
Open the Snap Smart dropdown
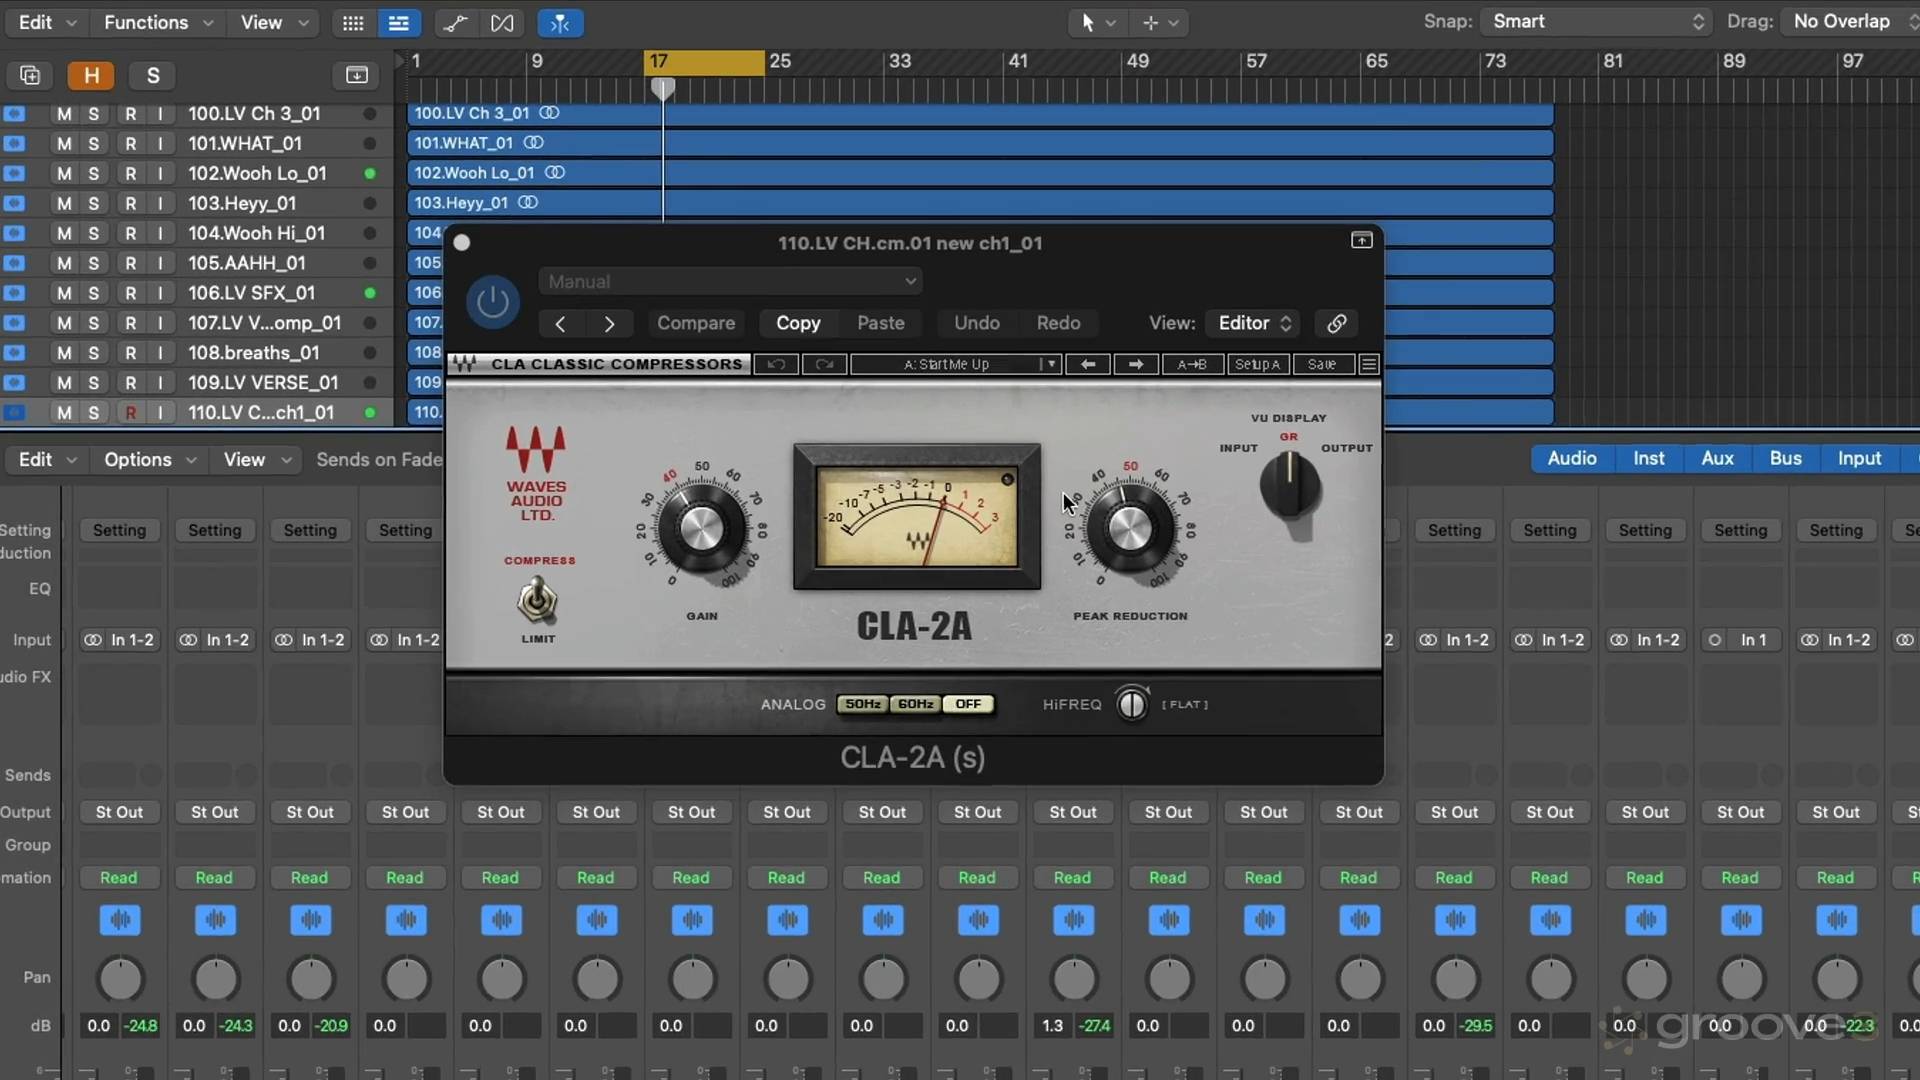1595,21
